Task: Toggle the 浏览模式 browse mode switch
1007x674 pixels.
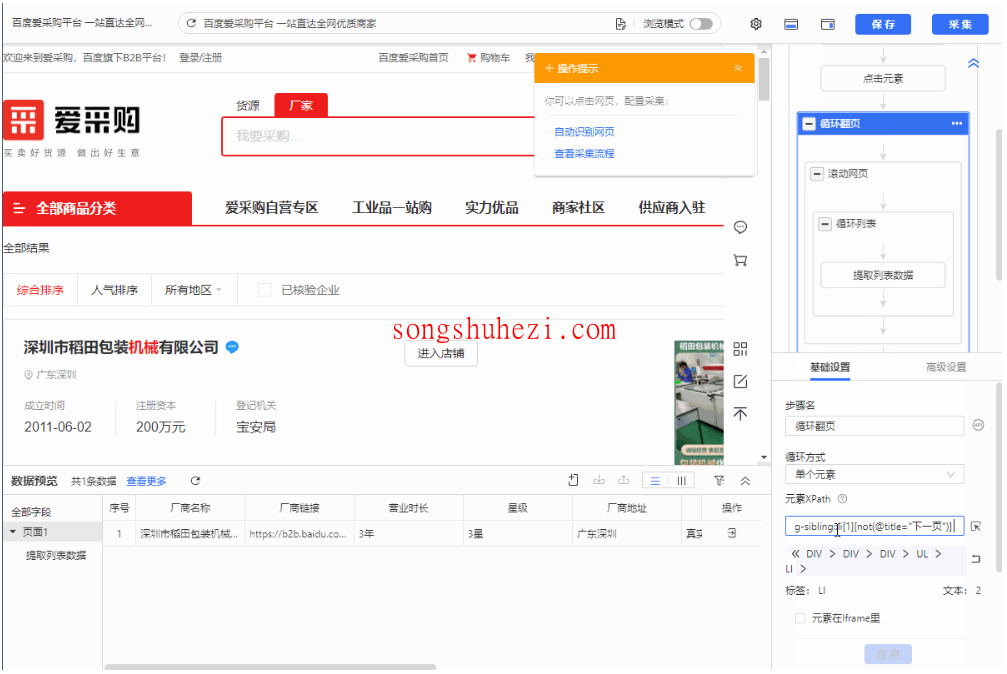Action: tap(701, 24)
